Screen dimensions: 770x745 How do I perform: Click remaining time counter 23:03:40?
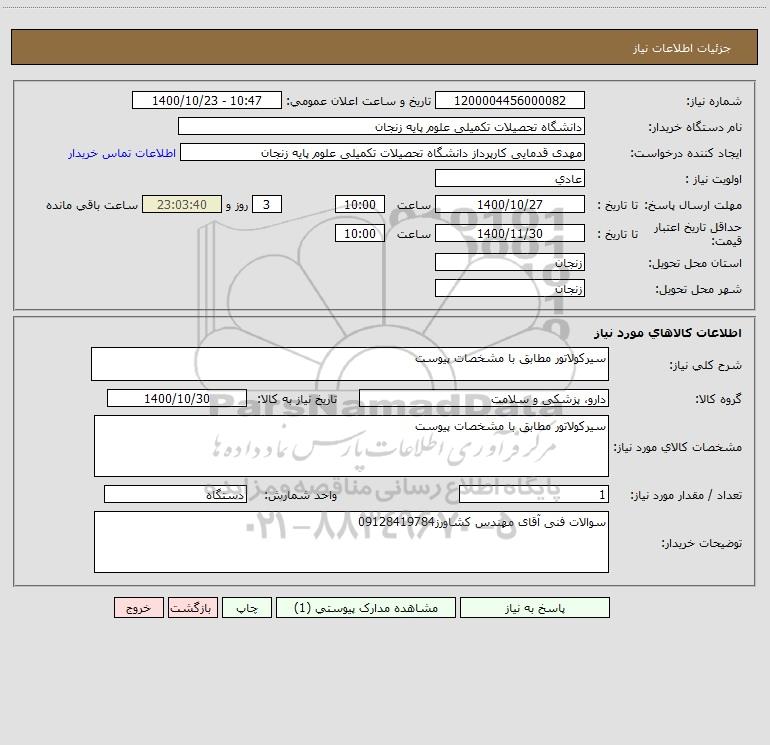coord(182,204)
